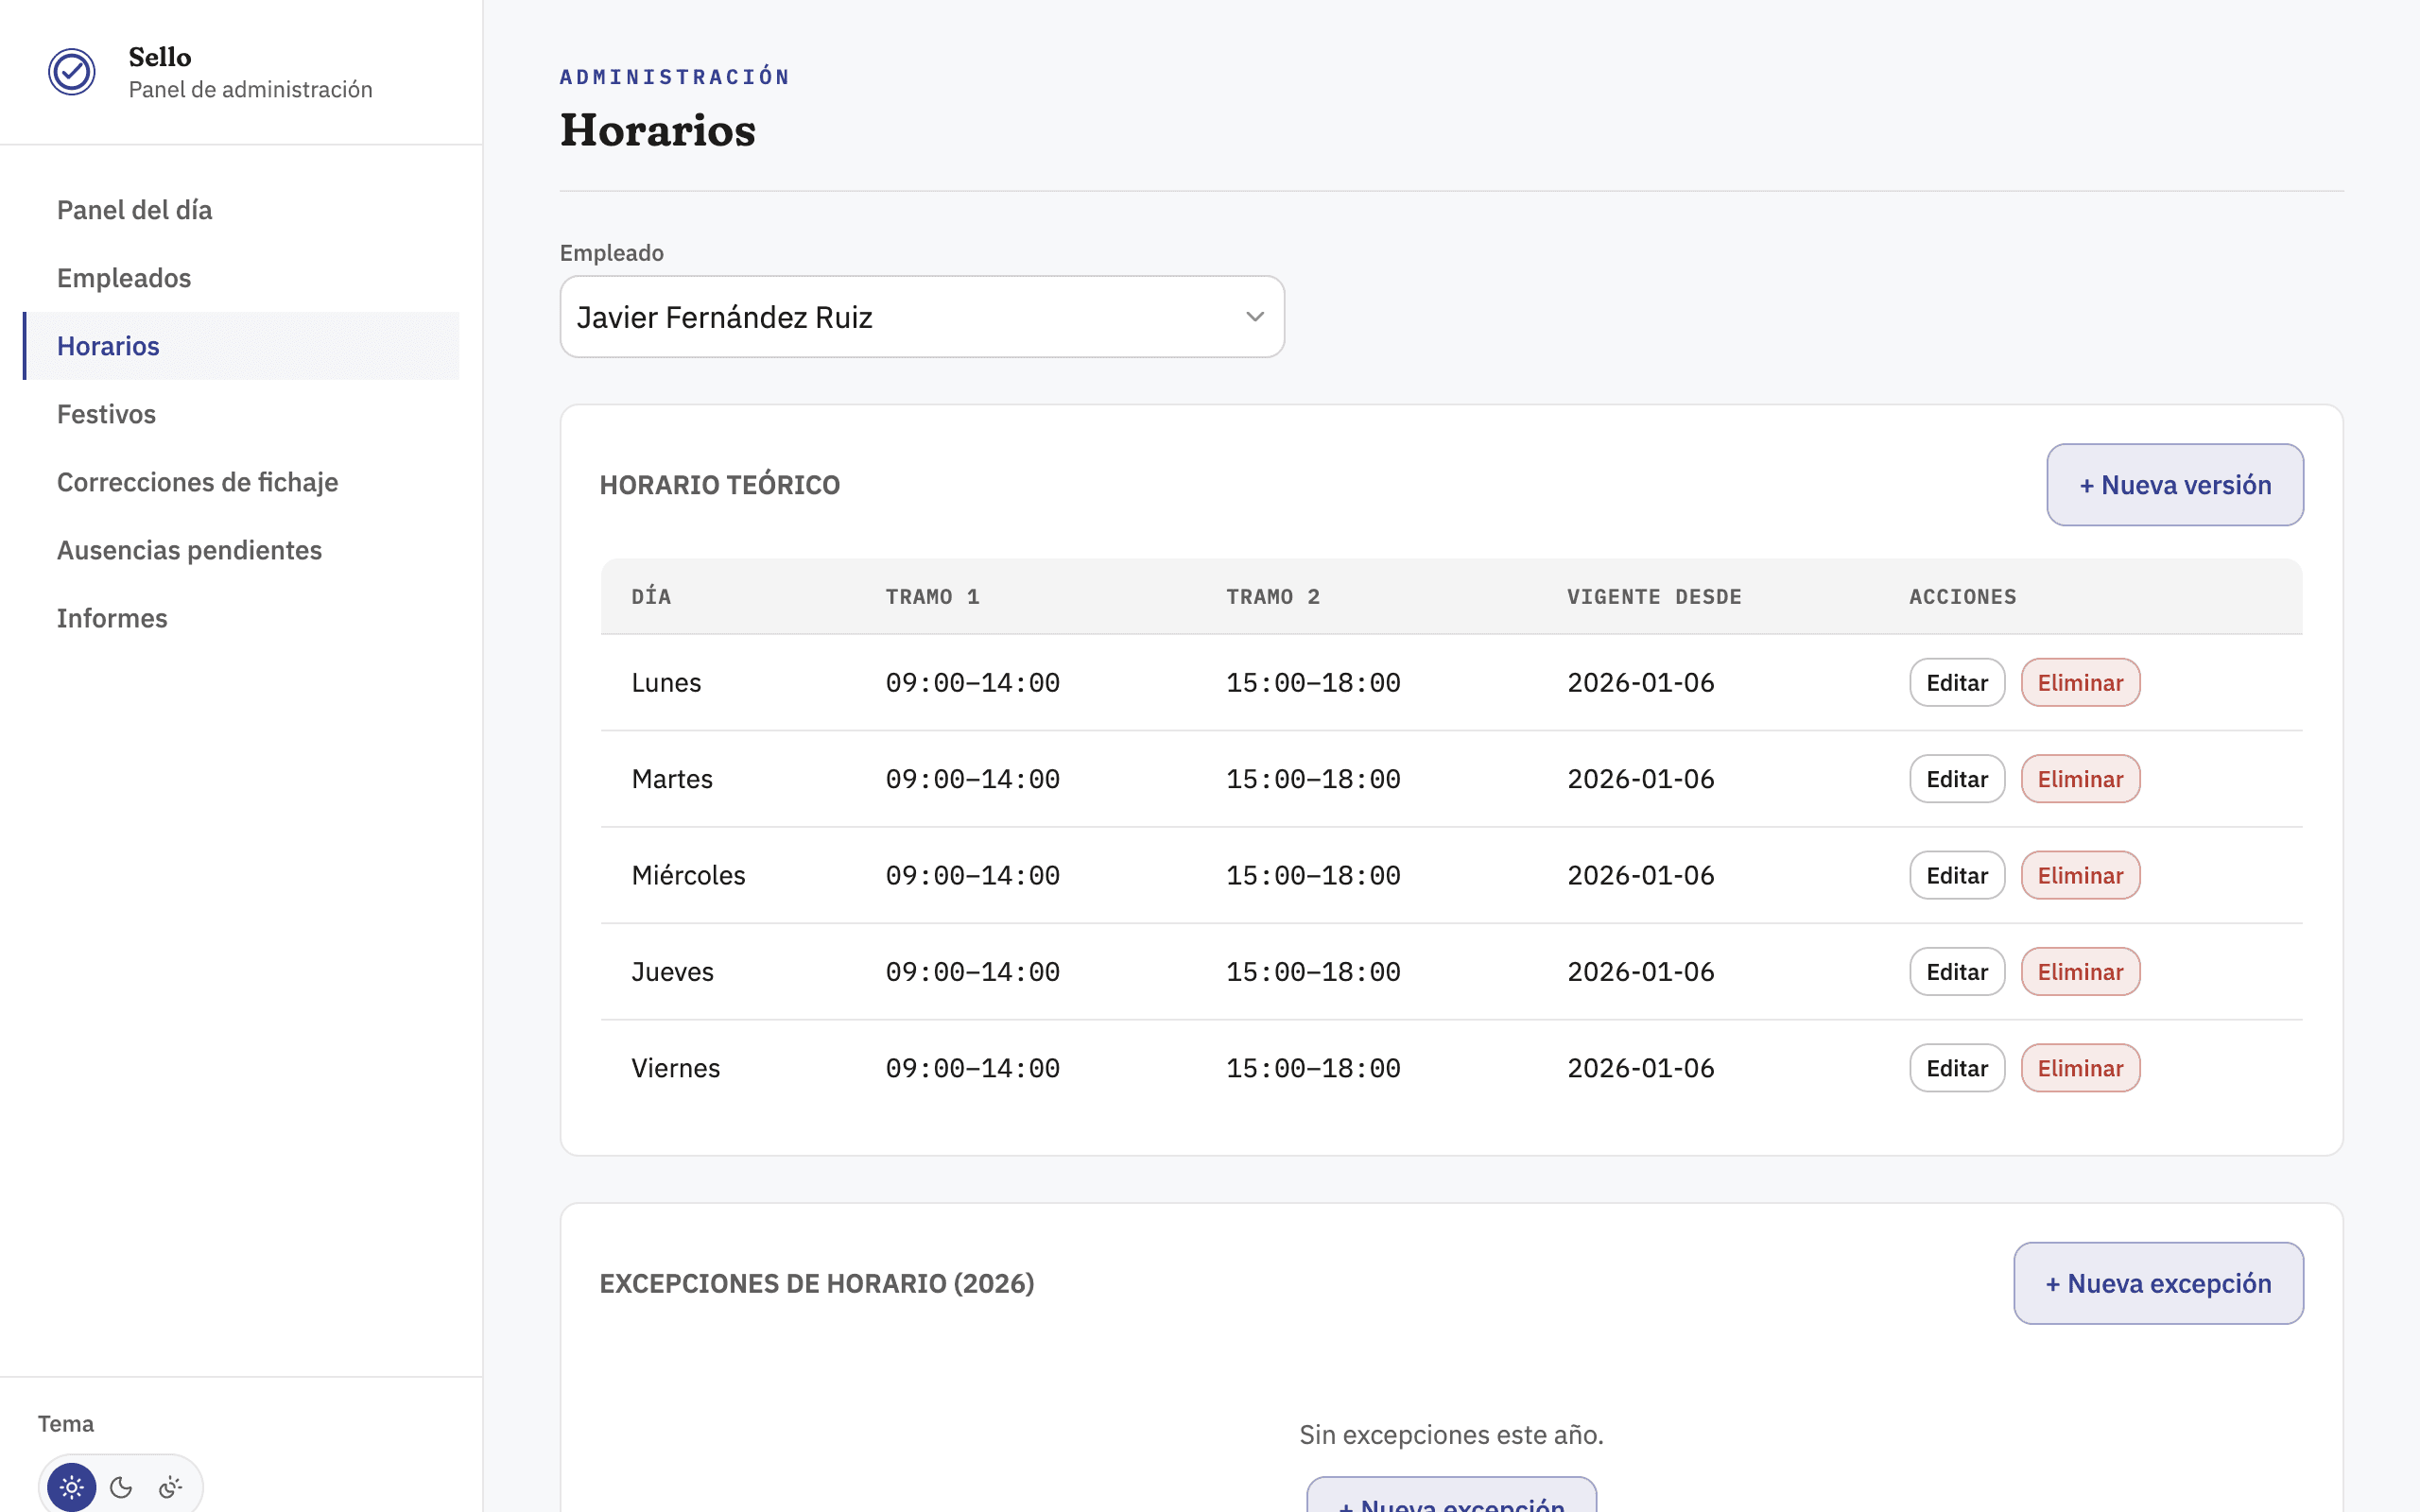Click the DÍA column header
This screenshot has height=1512, width=2420.
[651, 597]
